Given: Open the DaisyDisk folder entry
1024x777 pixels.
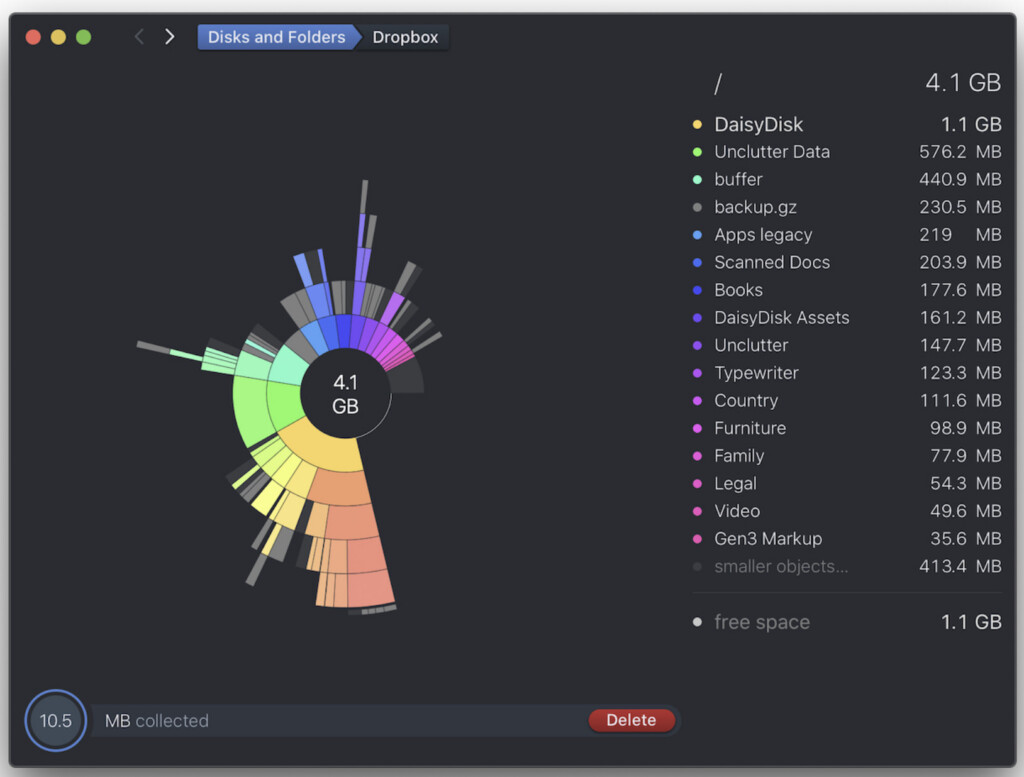Looking at the screenshot, I should click(x=758, y=124).
